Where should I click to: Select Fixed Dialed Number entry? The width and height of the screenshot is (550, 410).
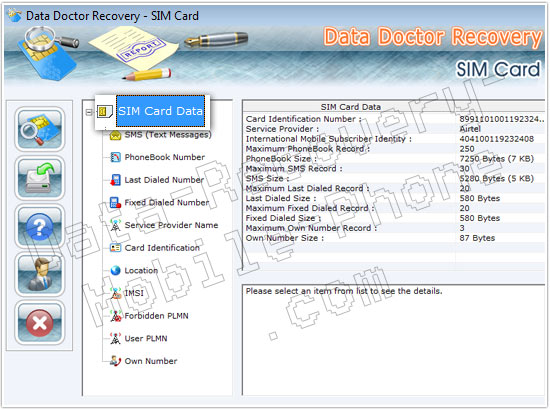[167, 202]
